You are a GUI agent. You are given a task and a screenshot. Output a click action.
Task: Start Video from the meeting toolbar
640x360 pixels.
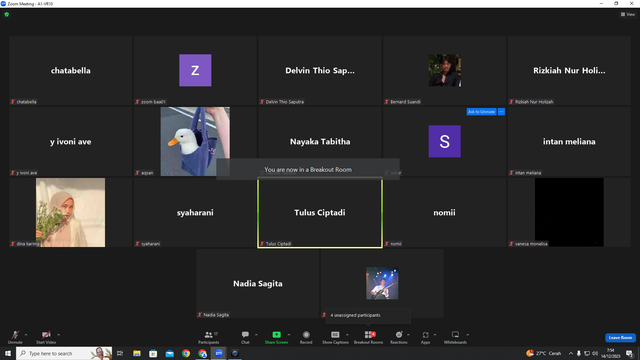tap(46, 337)
